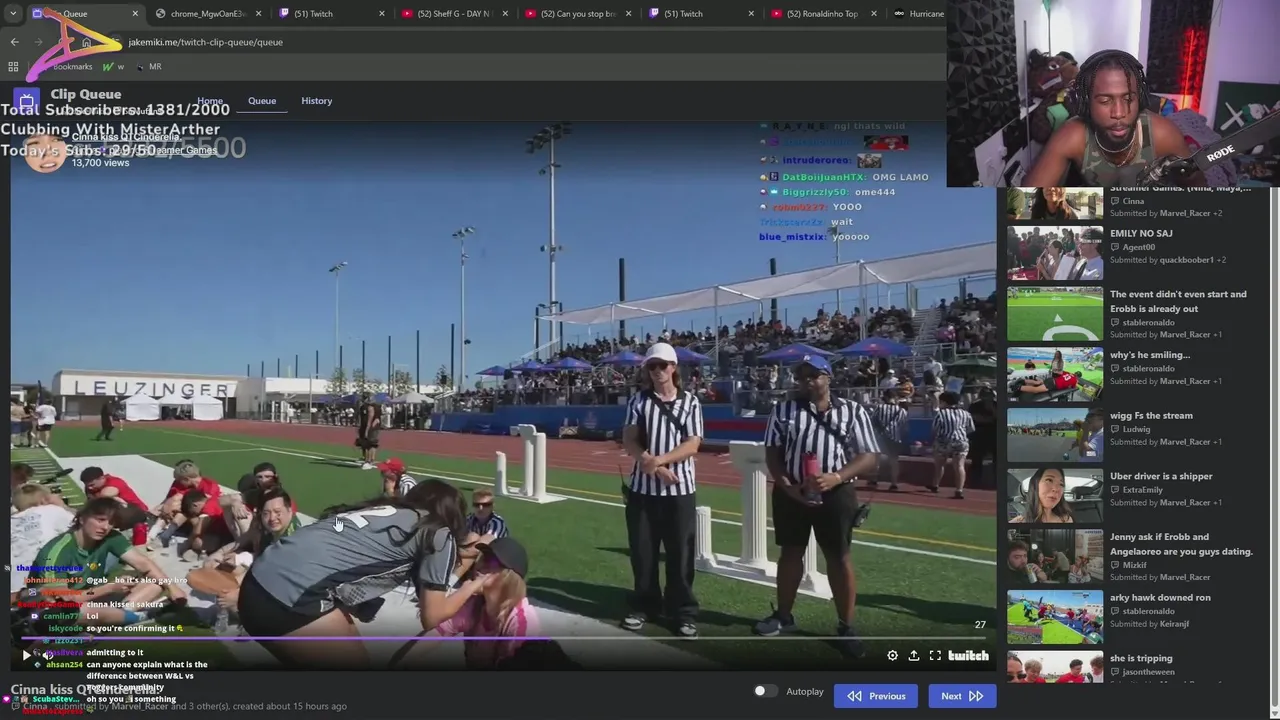
Task: Switch to the 'Hurricane' browser tab
Action: point(918,14)
